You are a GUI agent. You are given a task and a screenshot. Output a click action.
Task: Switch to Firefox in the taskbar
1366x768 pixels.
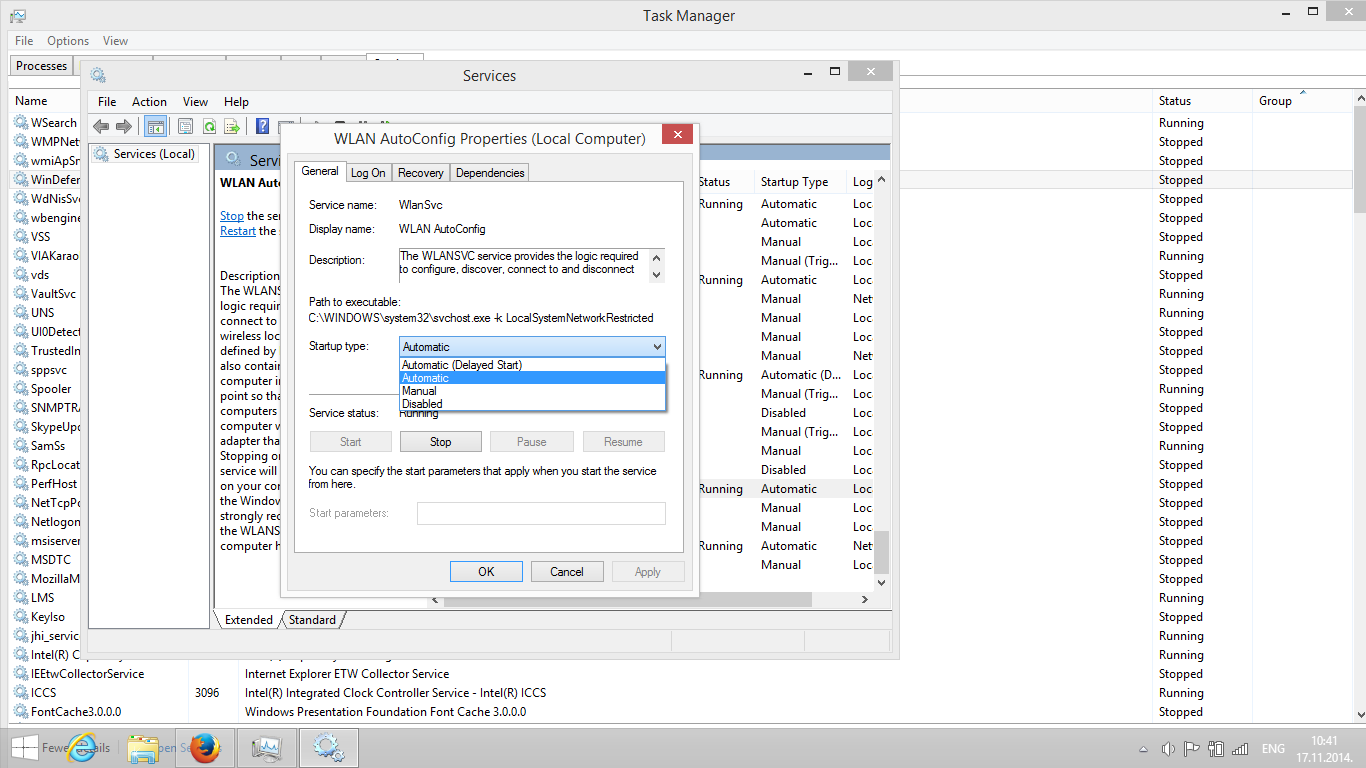tap(206, 748)
